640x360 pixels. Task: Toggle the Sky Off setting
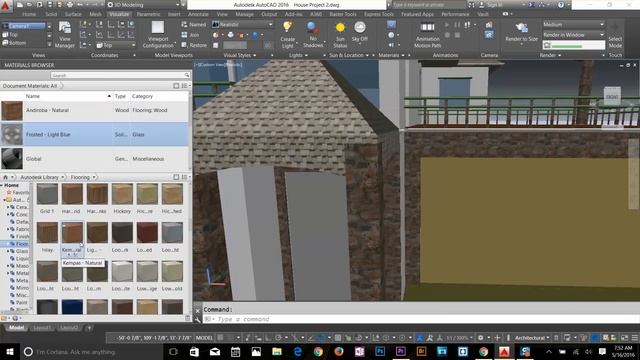[360, 32]
